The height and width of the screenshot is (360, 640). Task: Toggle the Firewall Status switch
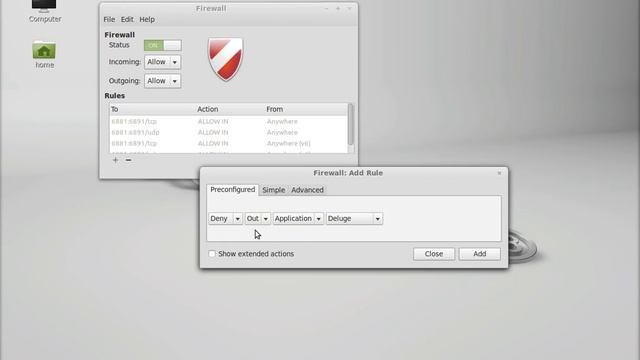coord(162,45)
